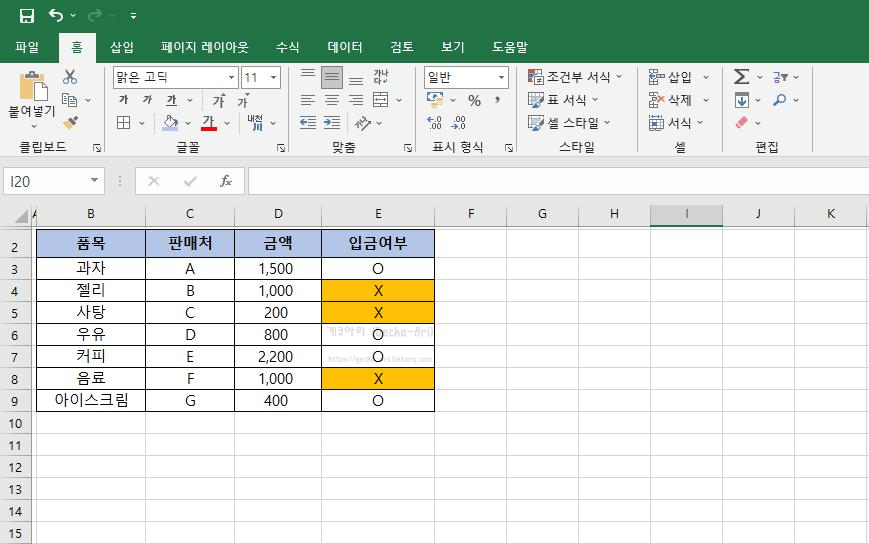The height and width of the screenshot is (544, 869).
Task: Click the formula bar input field
Action: point(558,181)
